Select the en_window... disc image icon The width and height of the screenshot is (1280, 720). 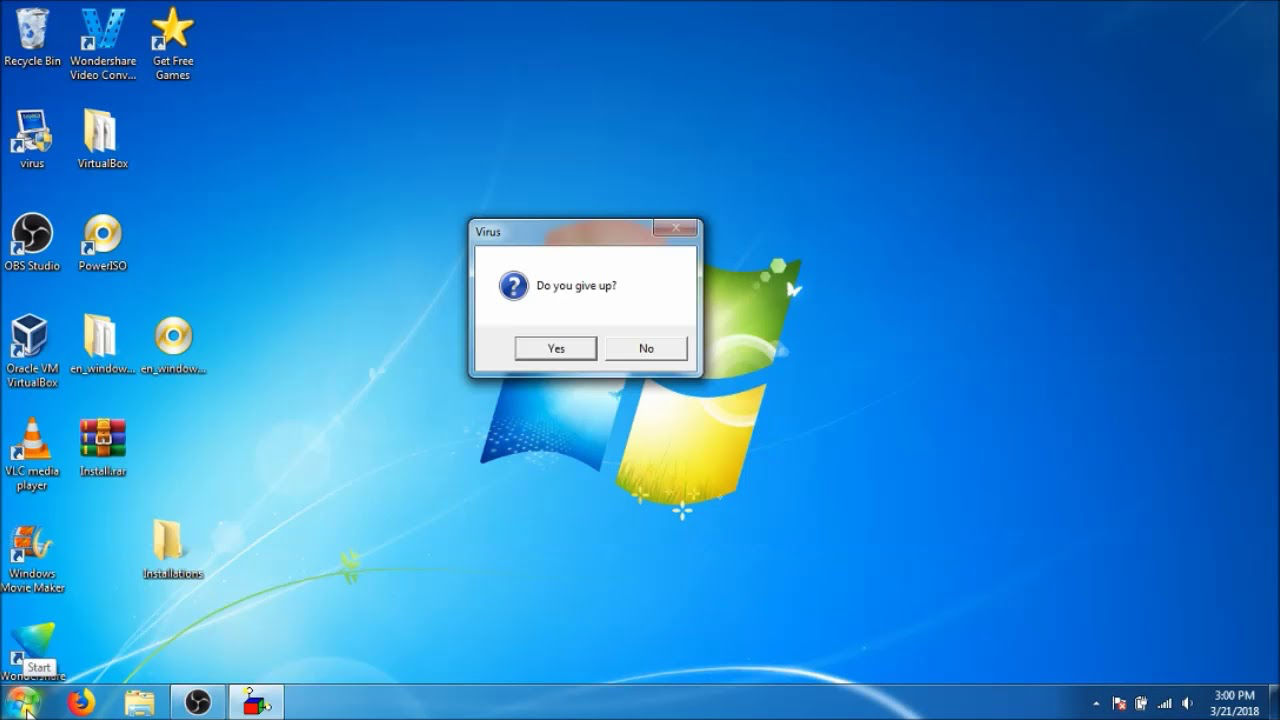point(173,344)
